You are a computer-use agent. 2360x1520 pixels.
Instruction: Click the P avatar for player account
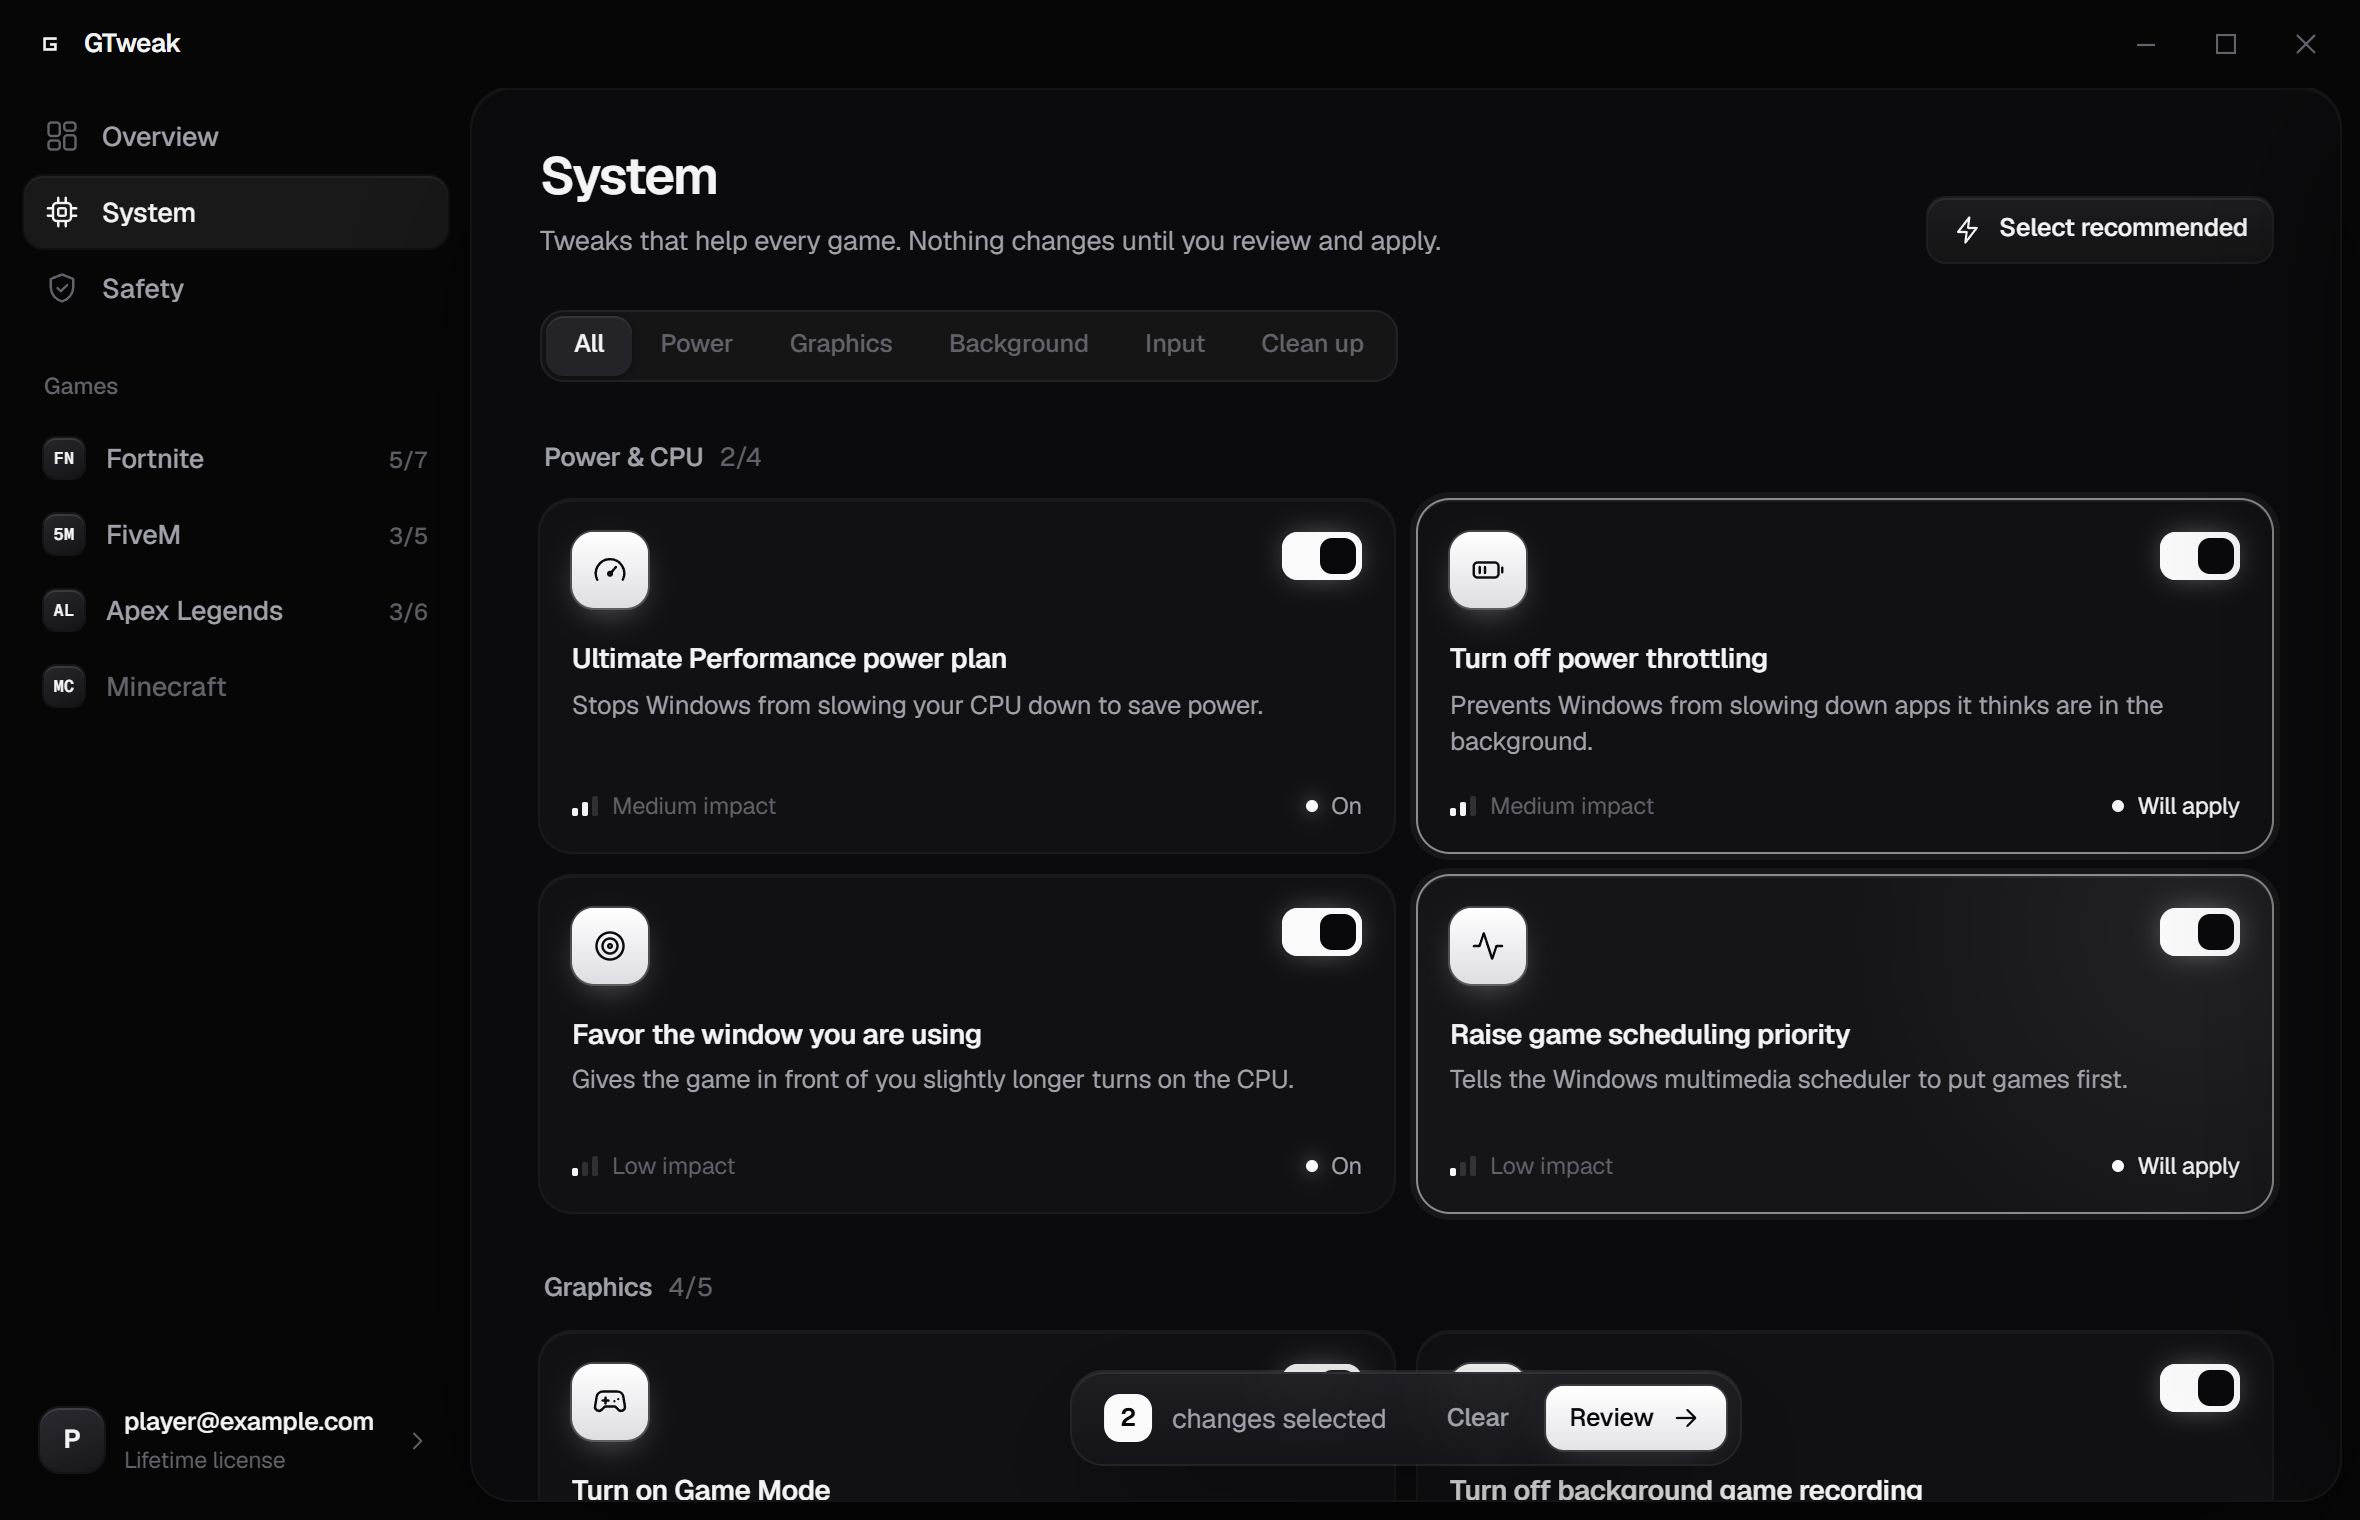(x=72, y=1440)
